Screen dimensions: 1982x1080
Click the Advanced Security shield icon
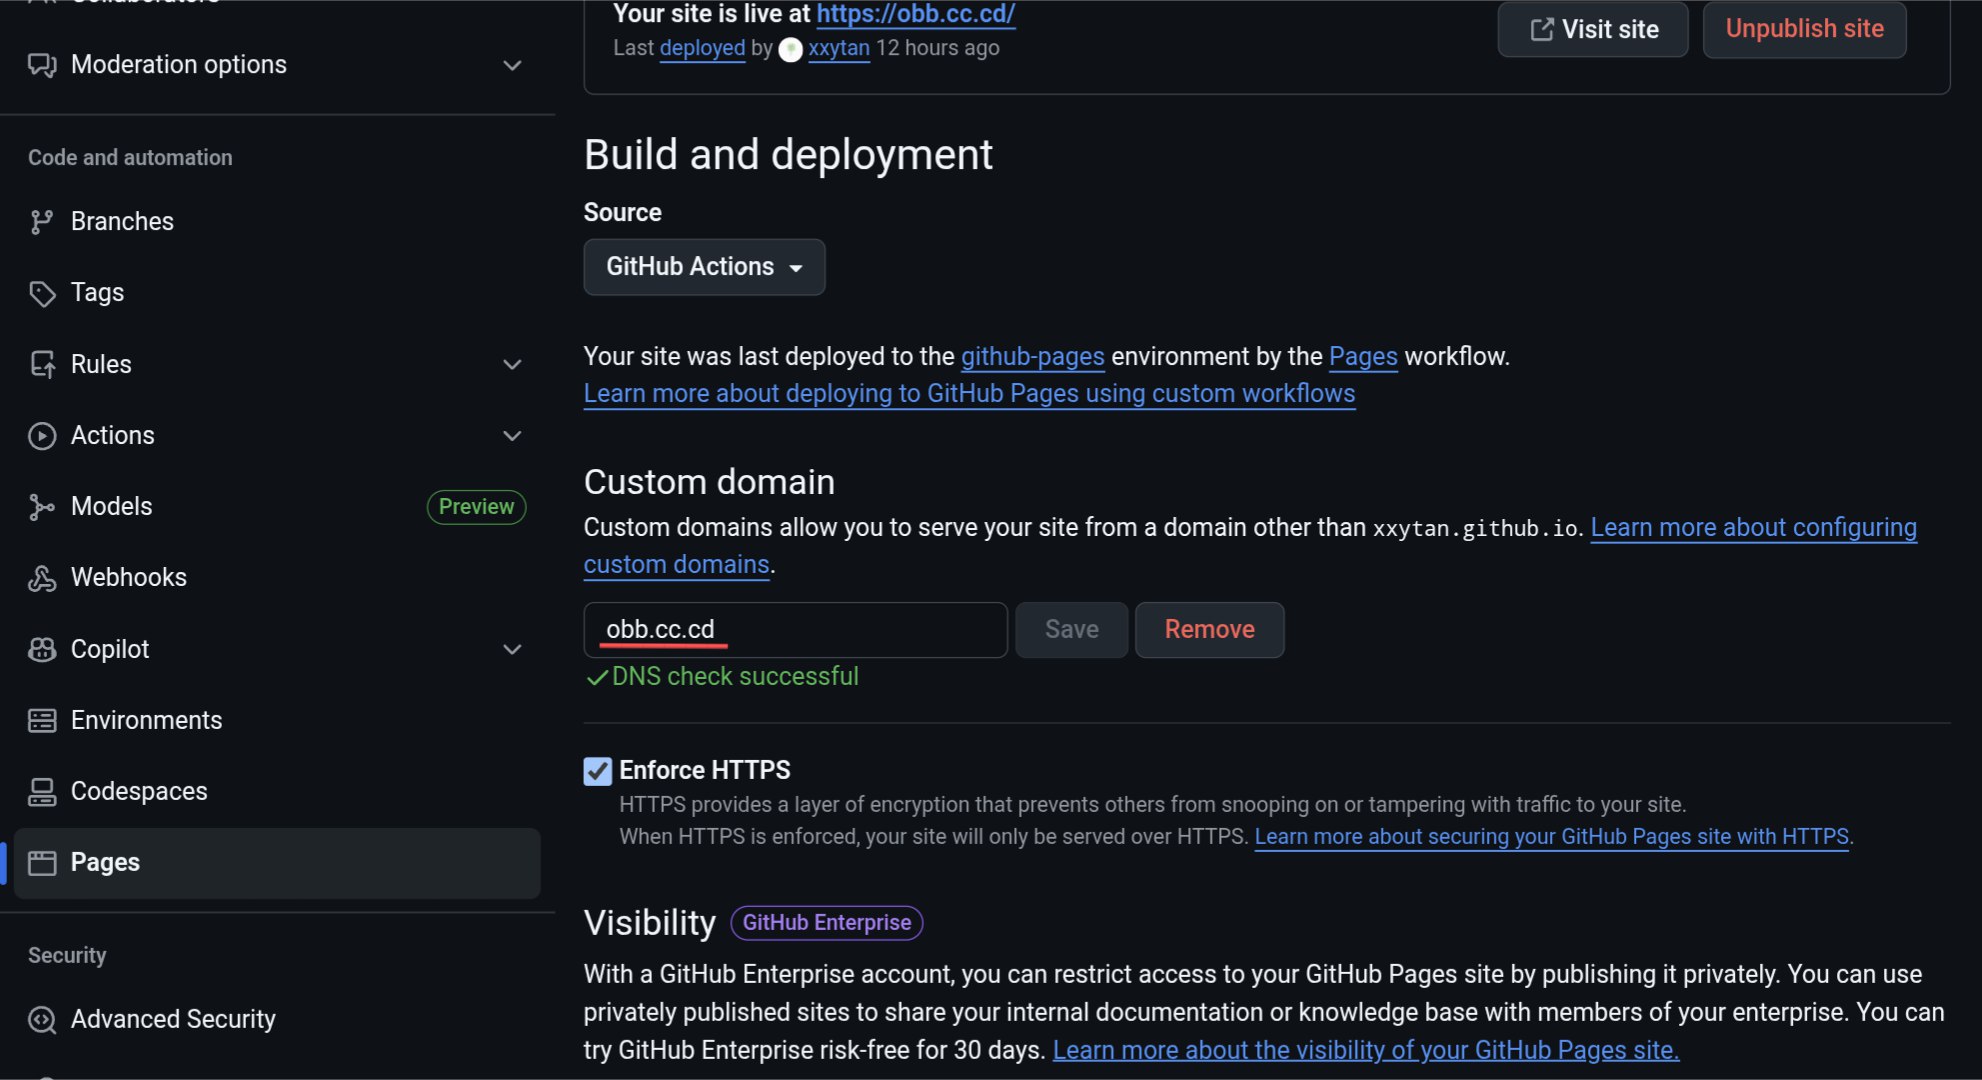(x=41, y=1019)
